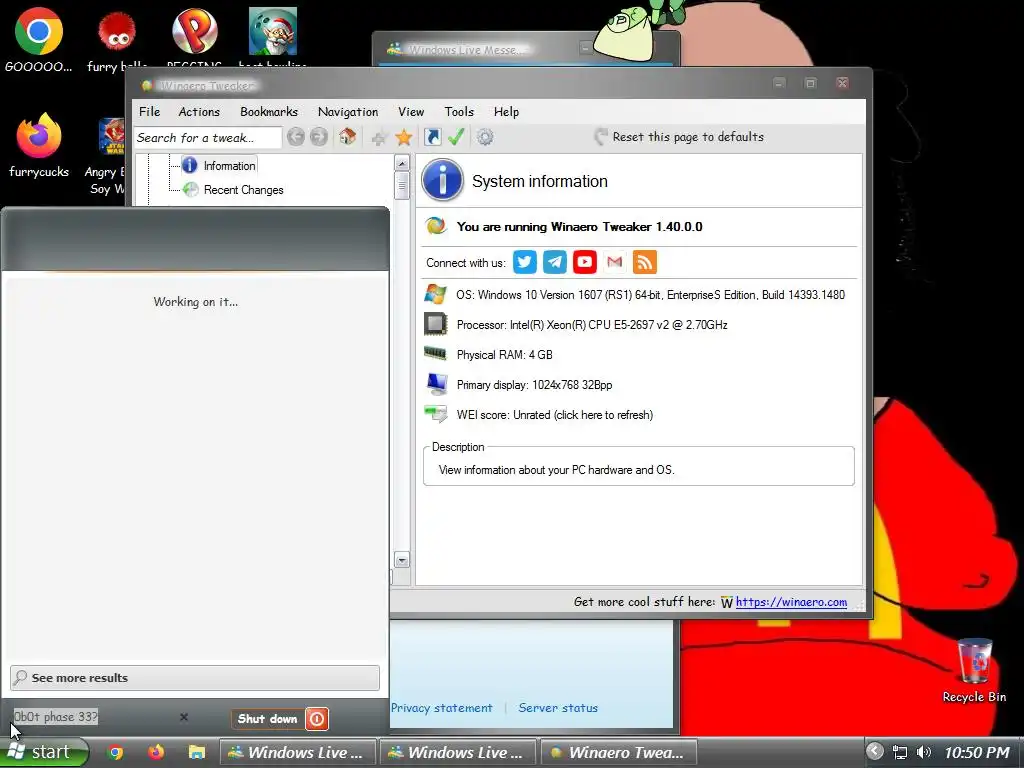Expand hidden tray icons arrow

pyautogui.click(x=875, y=752)
